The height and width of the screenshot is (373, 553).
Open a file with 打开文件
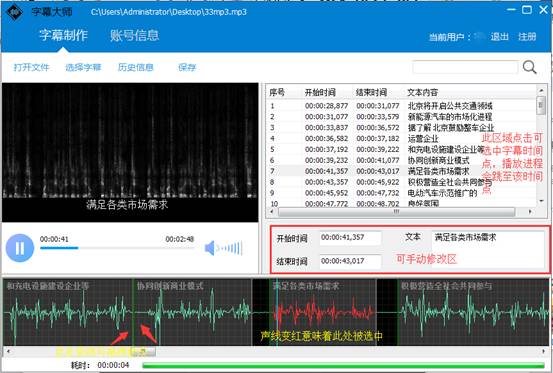pyautogui.click(x=31, y=67)
